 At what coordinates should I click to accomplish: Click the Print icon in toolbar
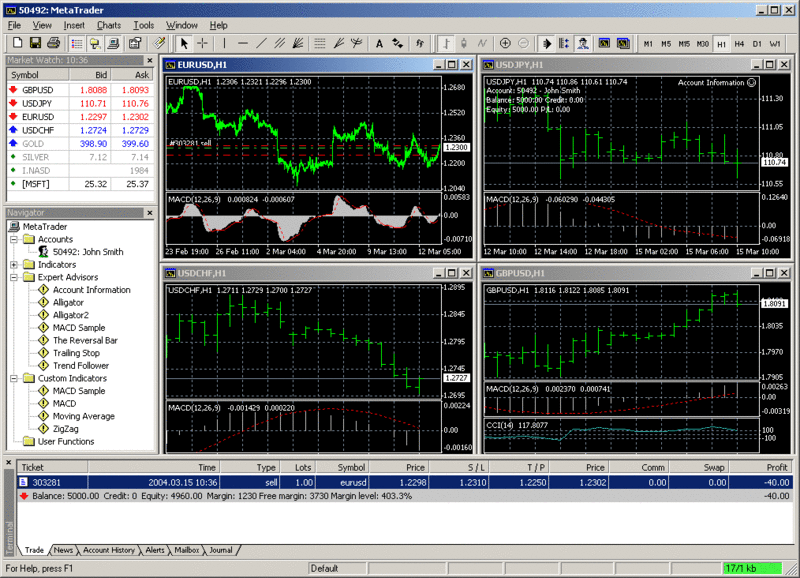point(54,43)
